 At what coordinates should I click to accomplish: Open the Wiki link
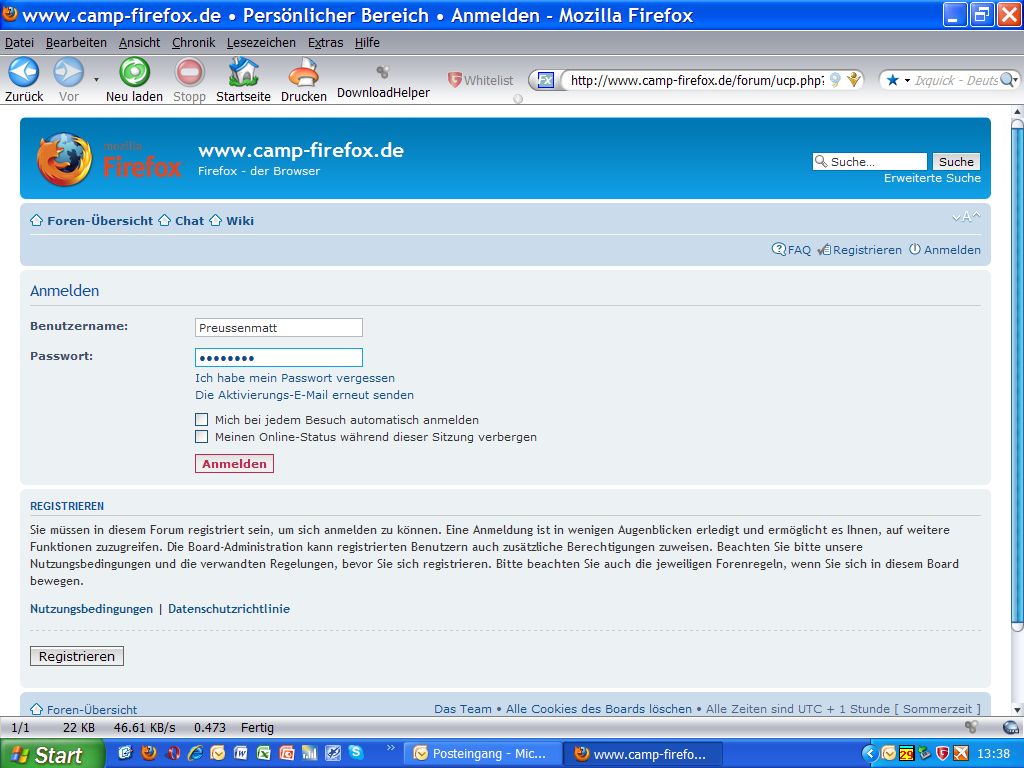click(x=240, y=221)
